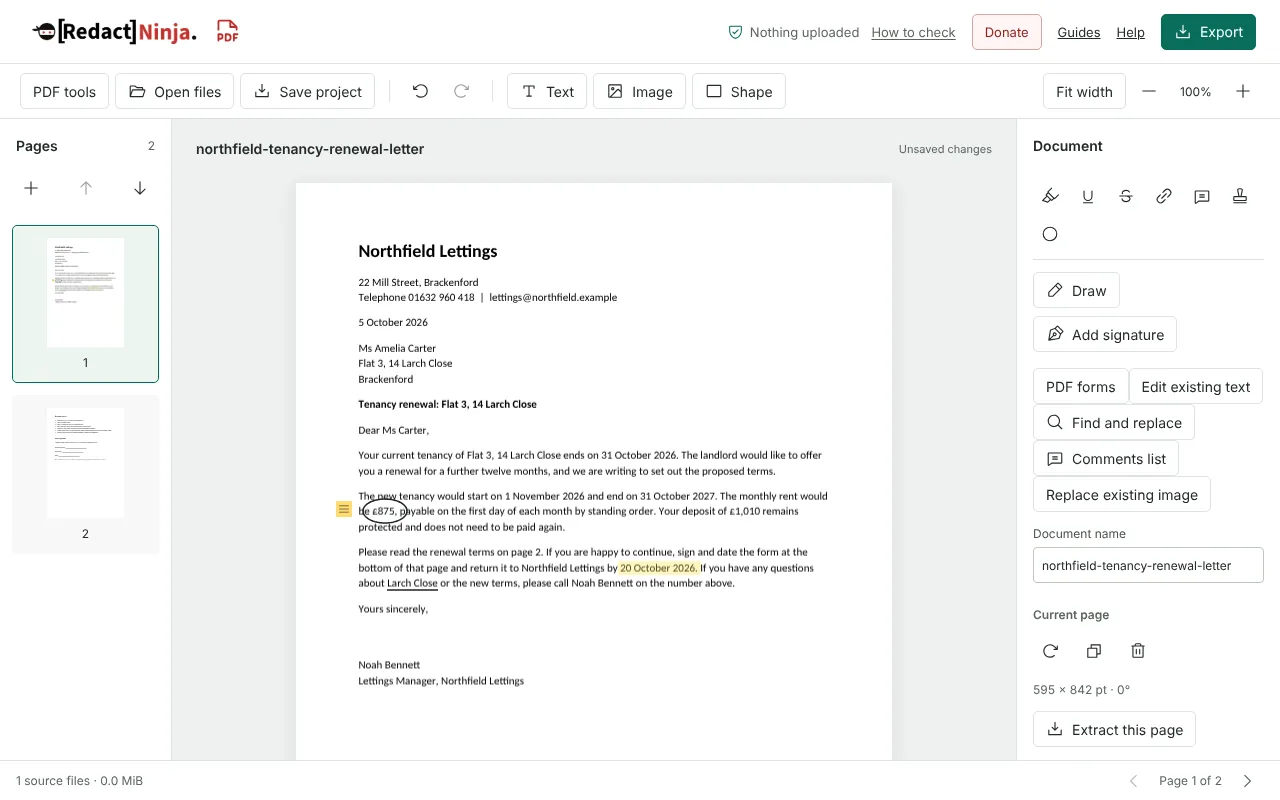Duplicate the current page
Viewport: 1280px width, 800px height.
click(1094, 651)
